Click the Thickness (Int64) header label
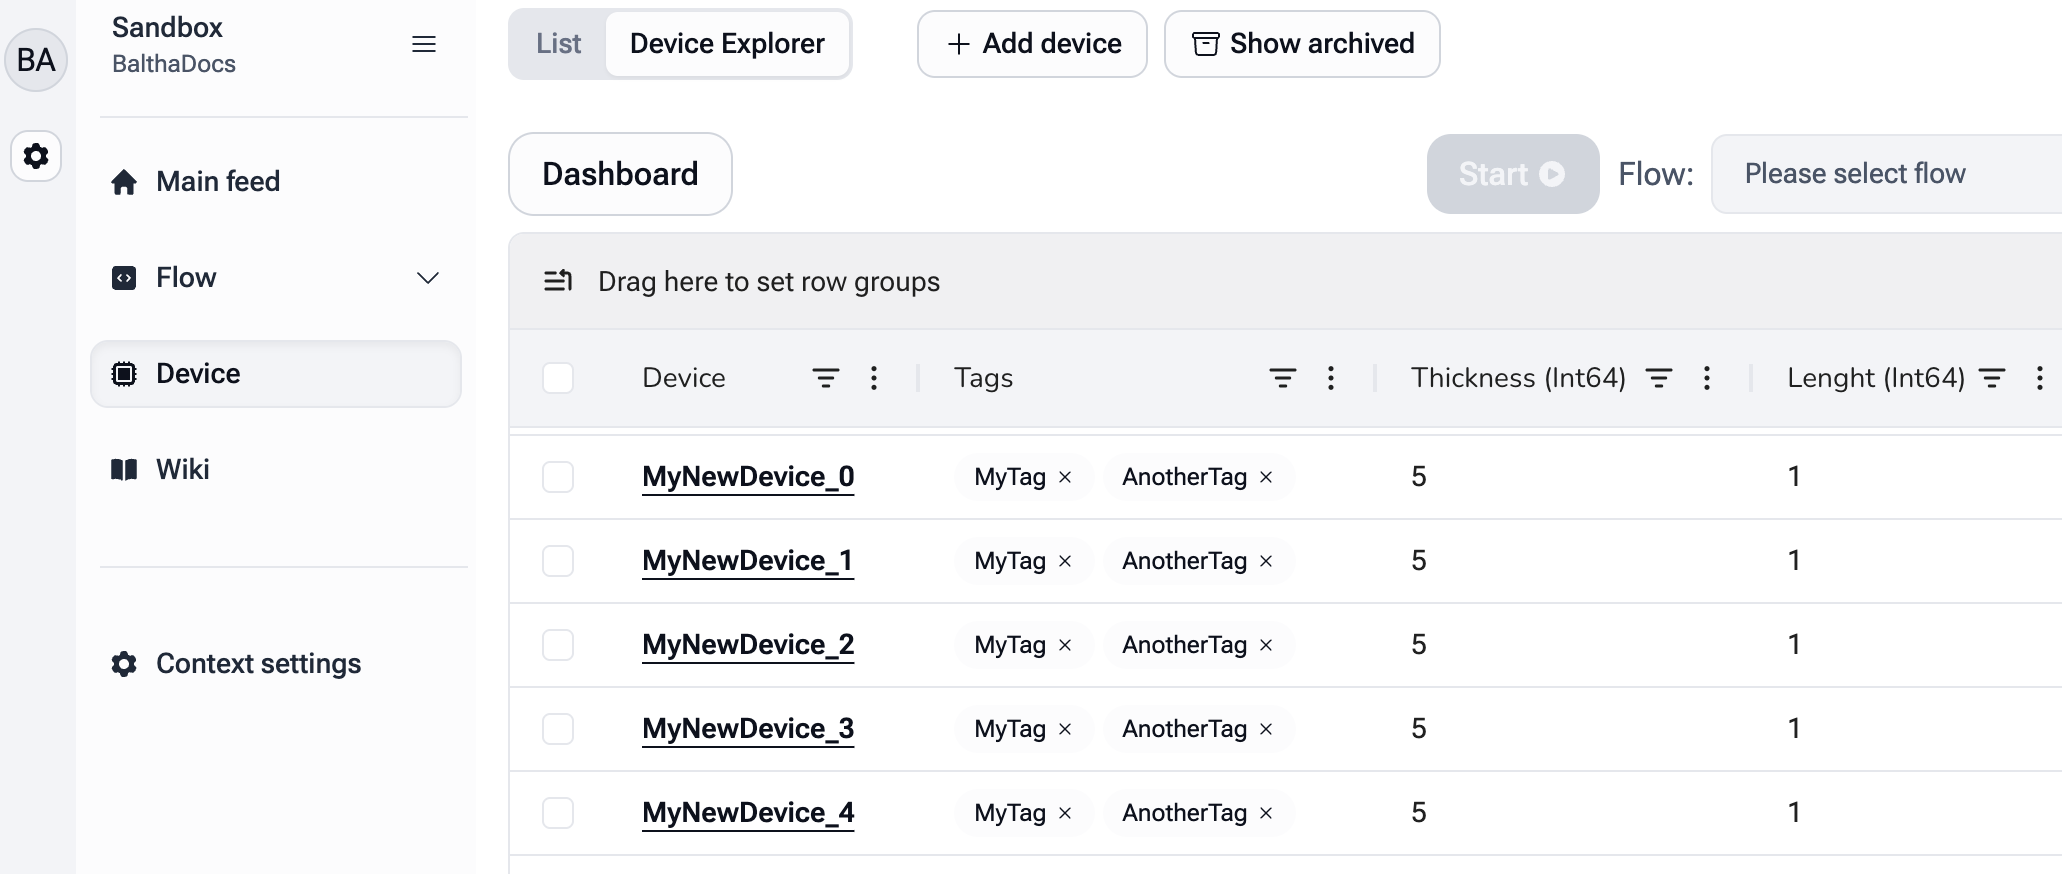The height and width of the screenshot is (874, 2062). 1518,378
